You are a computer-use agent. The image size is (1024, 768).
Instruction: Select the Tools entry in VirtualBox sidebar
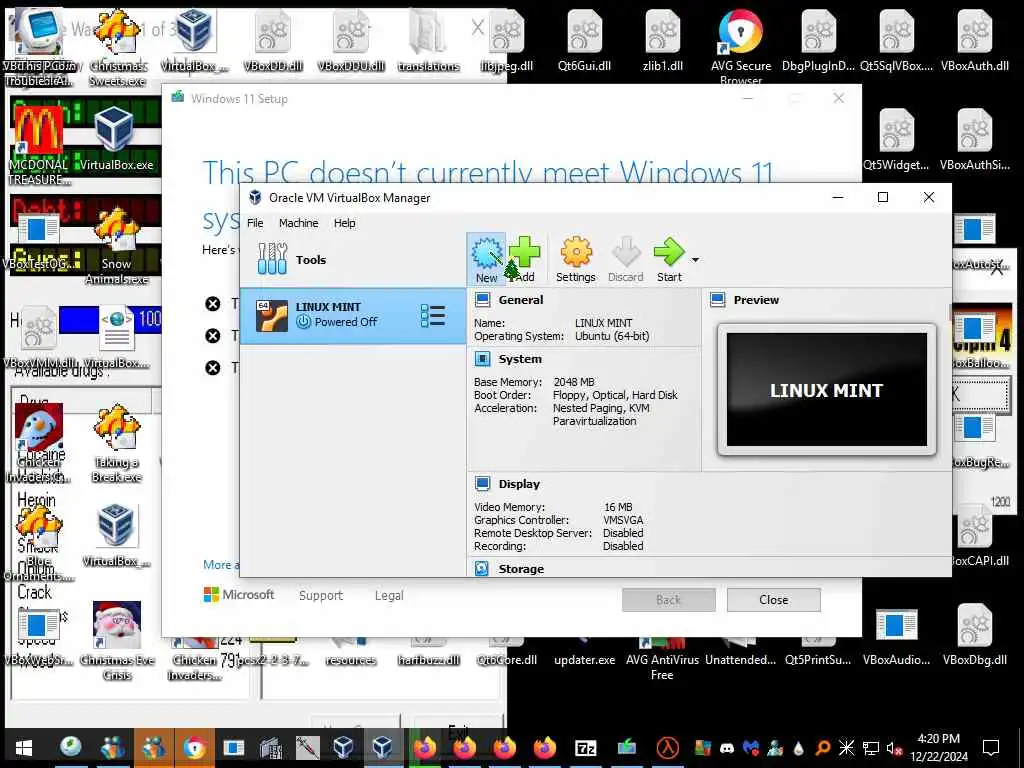(353, 259)
